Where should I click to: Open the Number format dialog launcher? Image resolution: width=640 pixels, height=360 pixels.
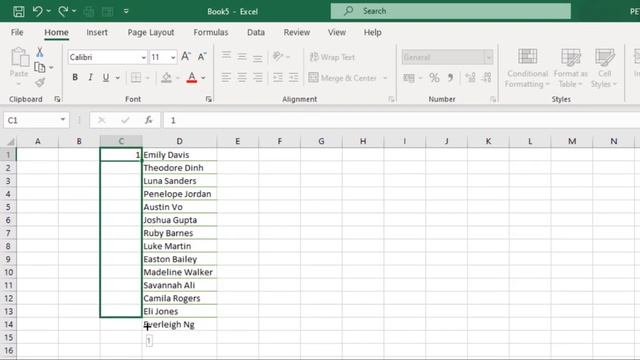493,99
